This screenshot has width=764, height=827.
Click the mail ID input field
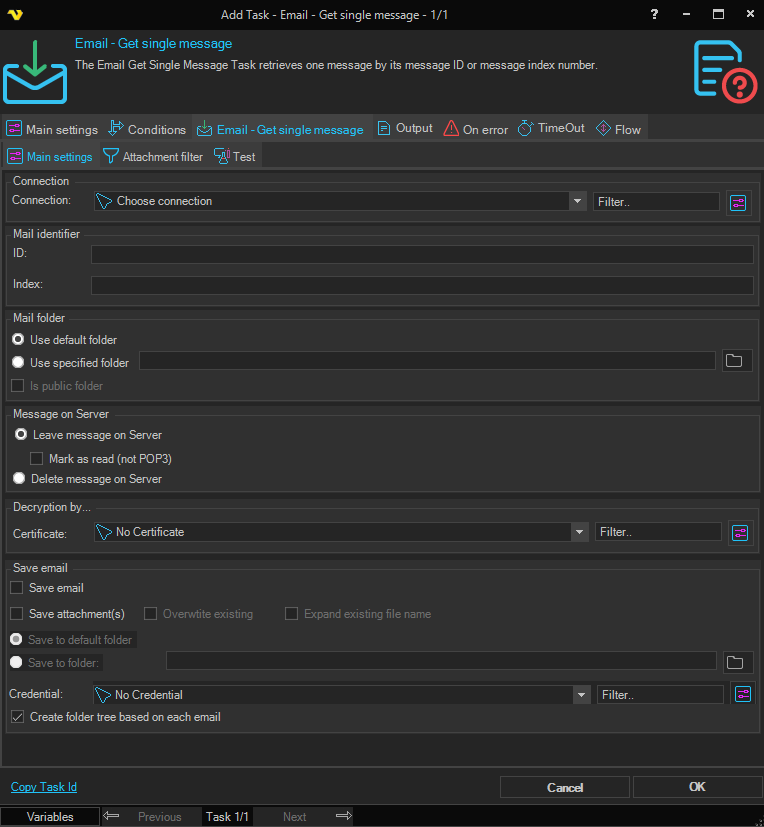click(x=421, y=255)
